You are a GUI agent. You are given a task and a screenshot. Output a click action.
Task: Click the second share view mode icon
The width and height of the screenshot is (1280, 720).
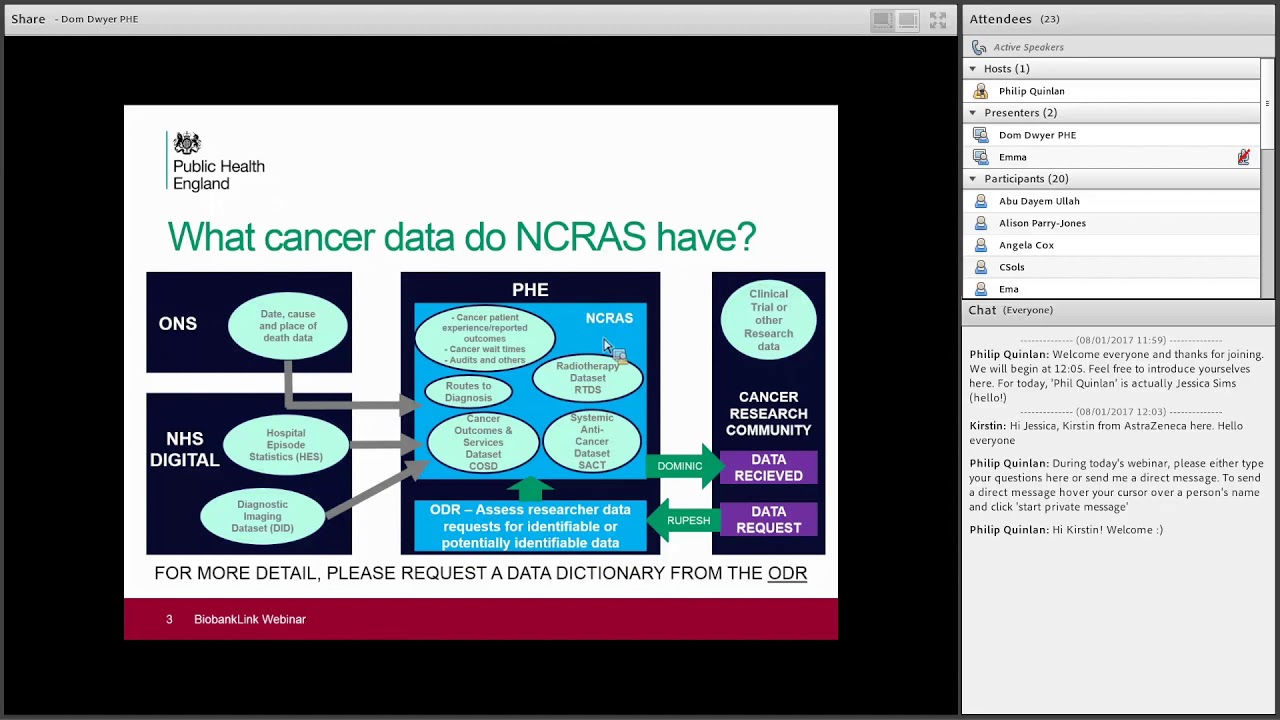(x=908, y=19)
